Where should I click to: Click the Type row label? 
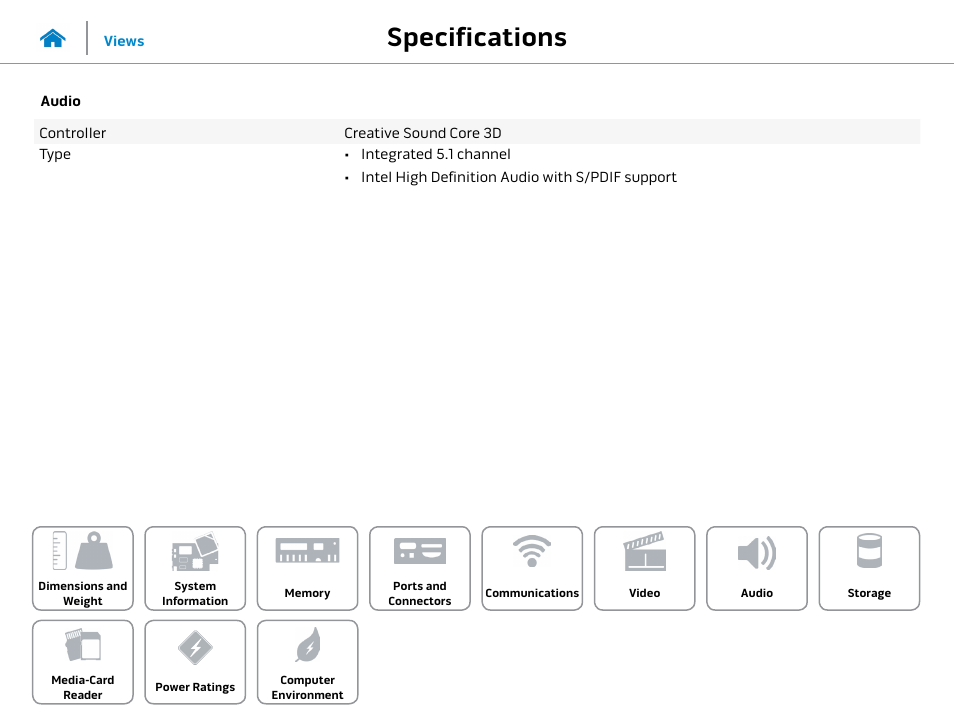pyautogui.click(x=55, y=155)
